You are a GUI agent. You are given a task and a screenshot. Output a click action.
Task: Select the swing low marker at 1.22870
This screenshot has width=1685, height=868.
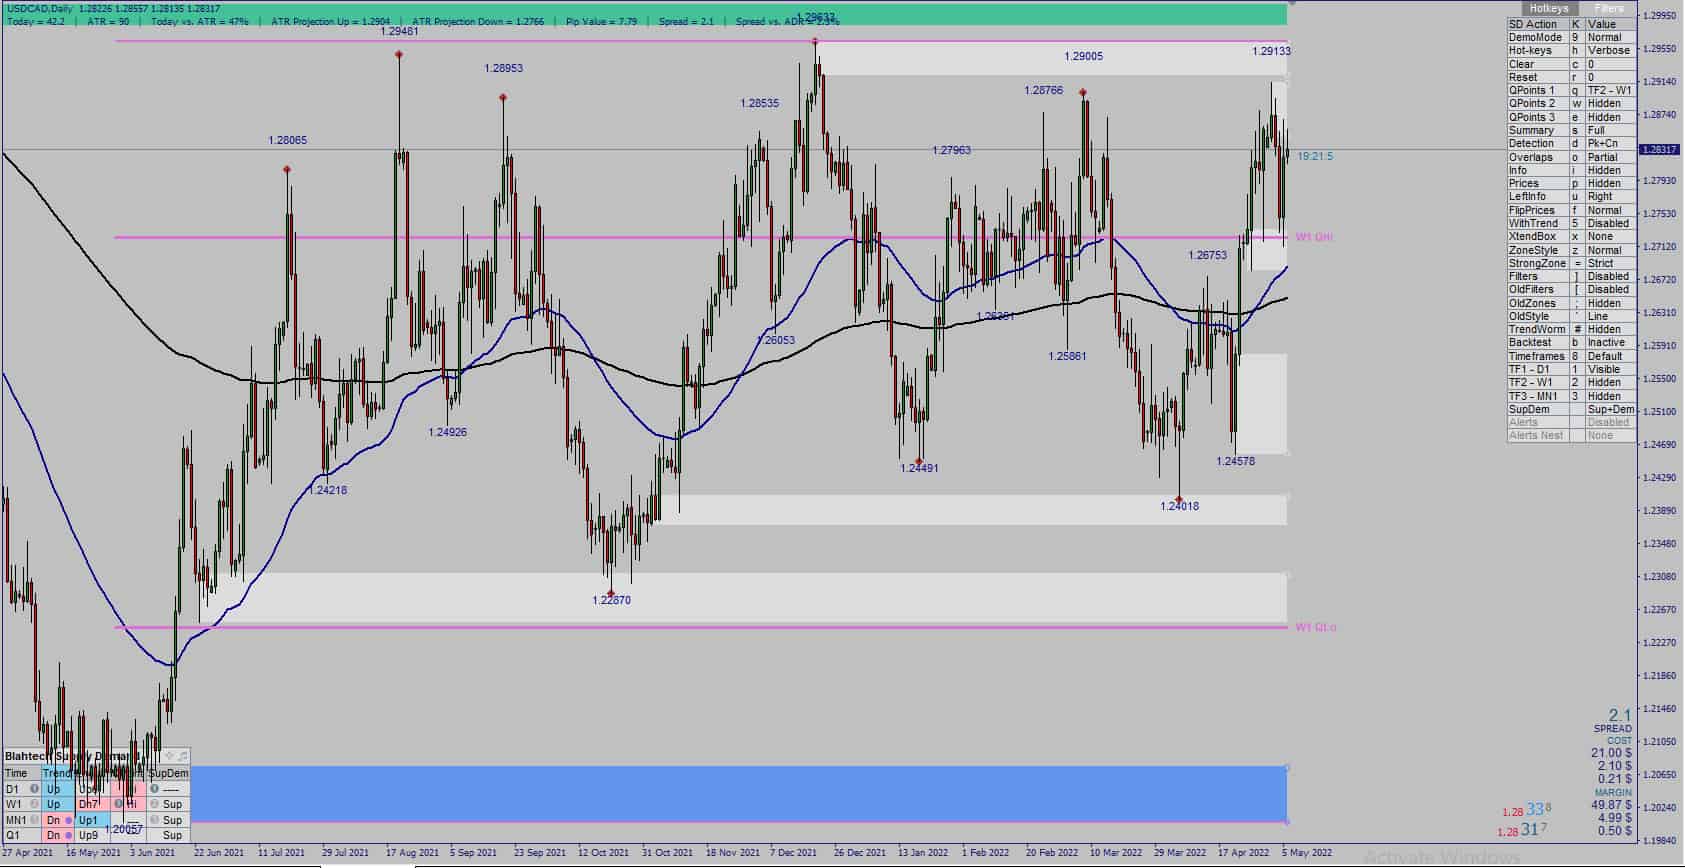(611, 593)
